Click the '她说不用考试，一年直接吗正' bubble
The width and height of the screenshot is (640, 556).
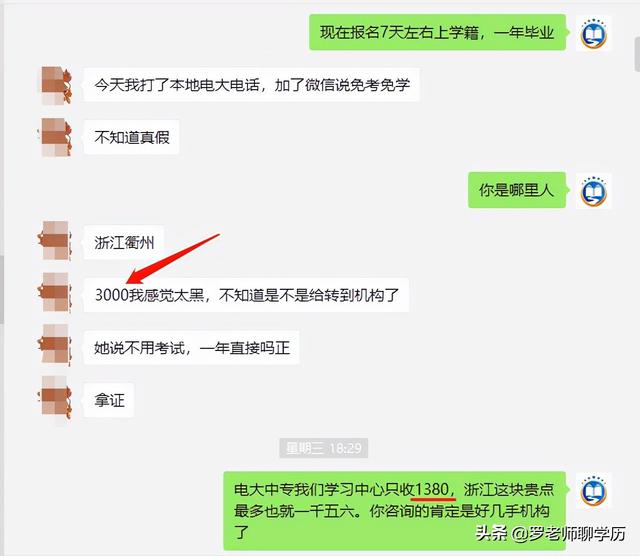point(191,347)
